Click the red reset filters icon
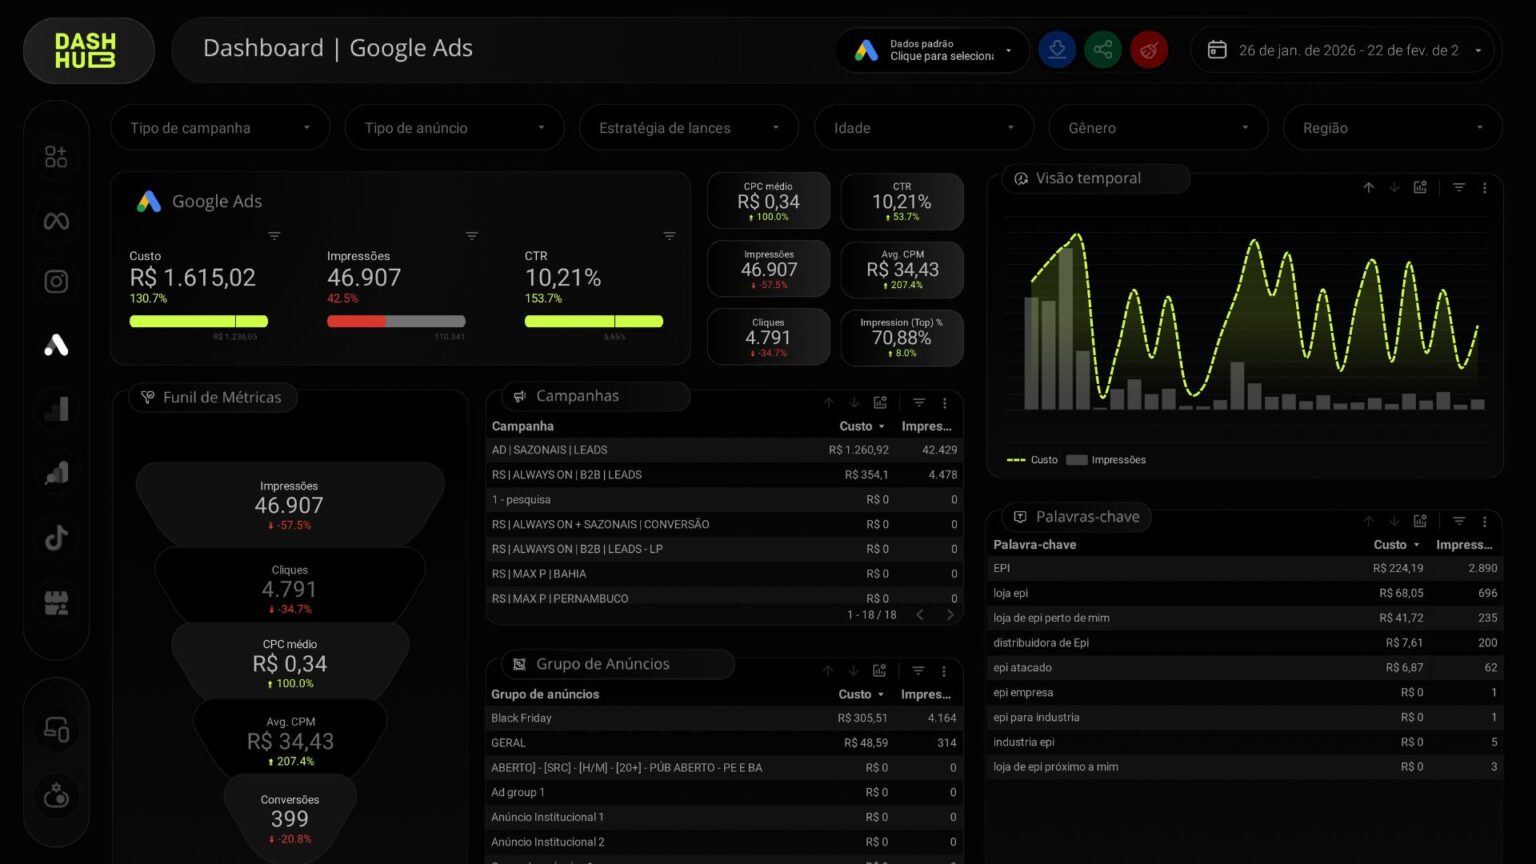 (x=1149, y=50)
